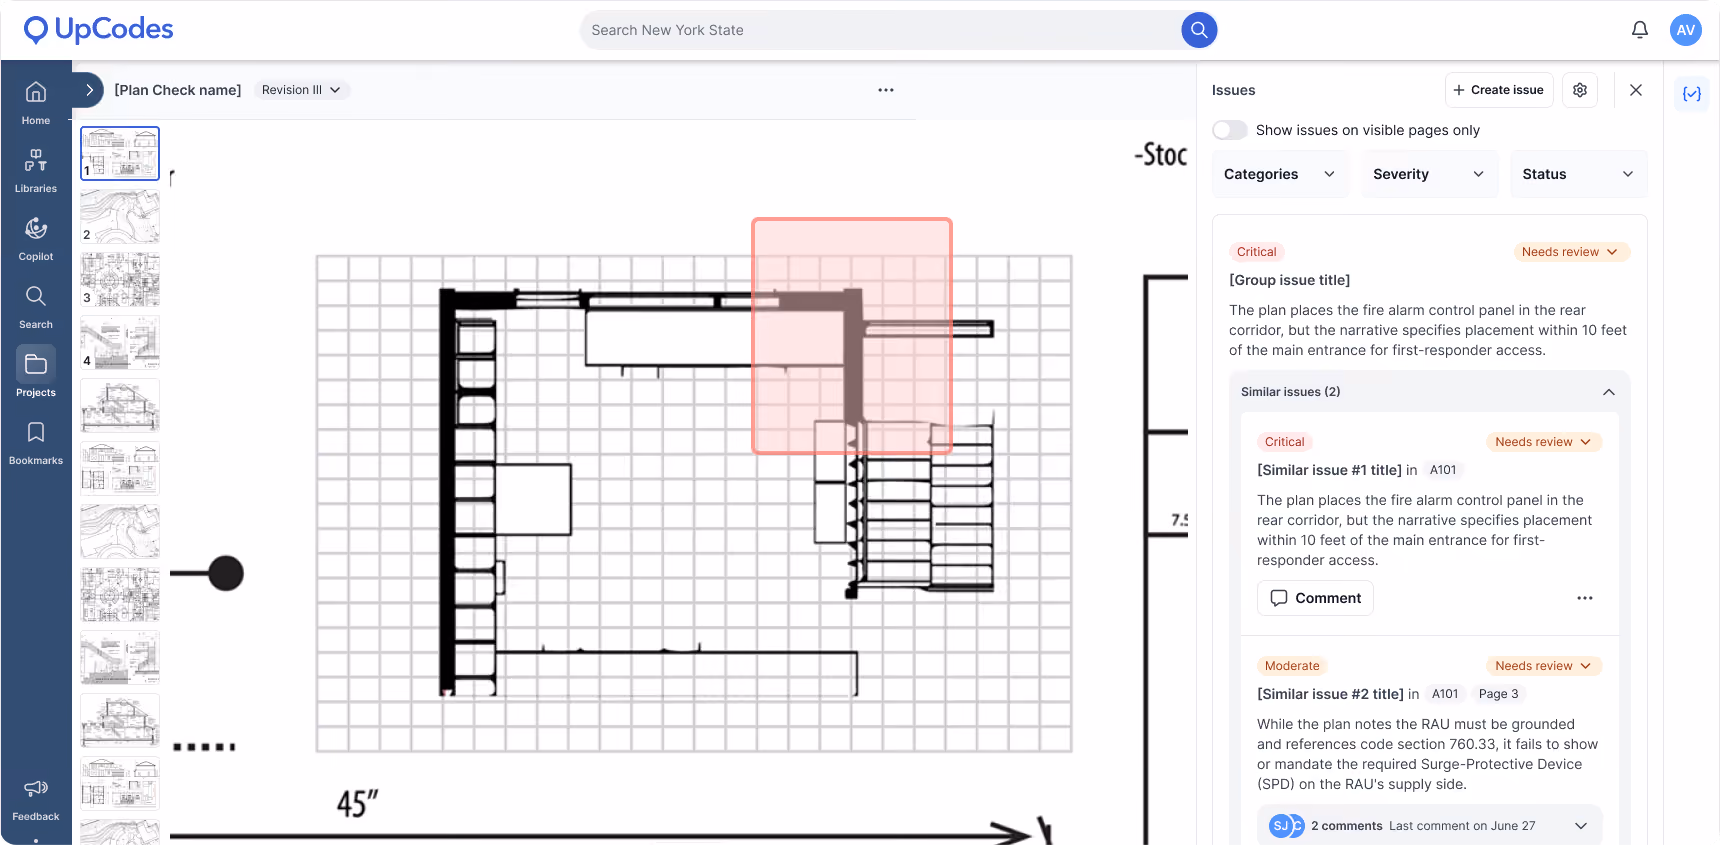1720x845 pixels.
Task: Toggle show issues on visible pages only
Action: point(1230,130)
